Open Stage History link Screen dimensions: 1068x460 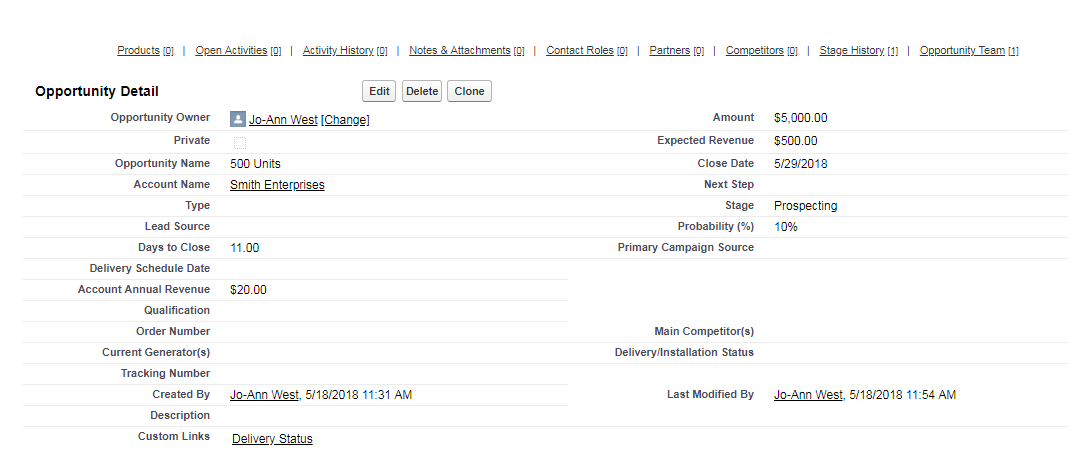tap(851, 50)
